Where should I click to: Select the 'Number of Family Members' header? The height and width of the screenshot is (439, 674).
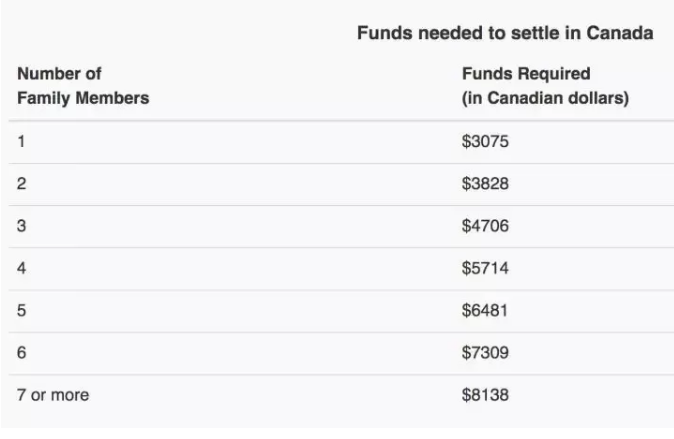point(83,86)
